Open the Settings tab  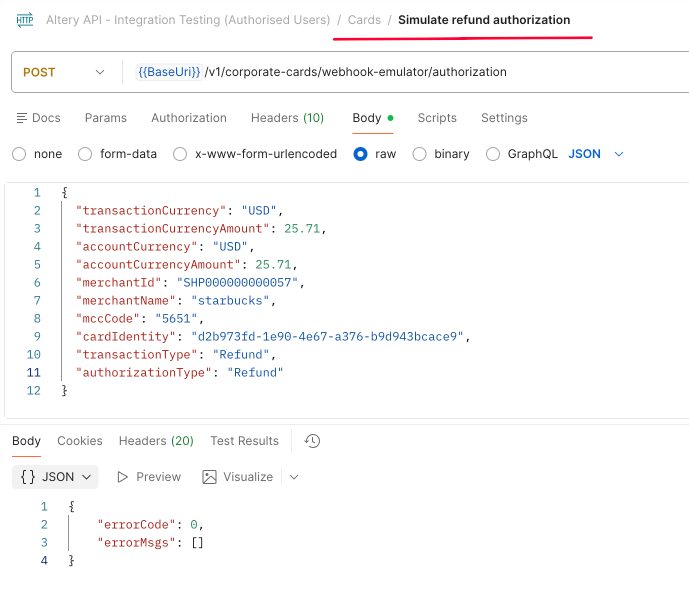coord(504,118)
